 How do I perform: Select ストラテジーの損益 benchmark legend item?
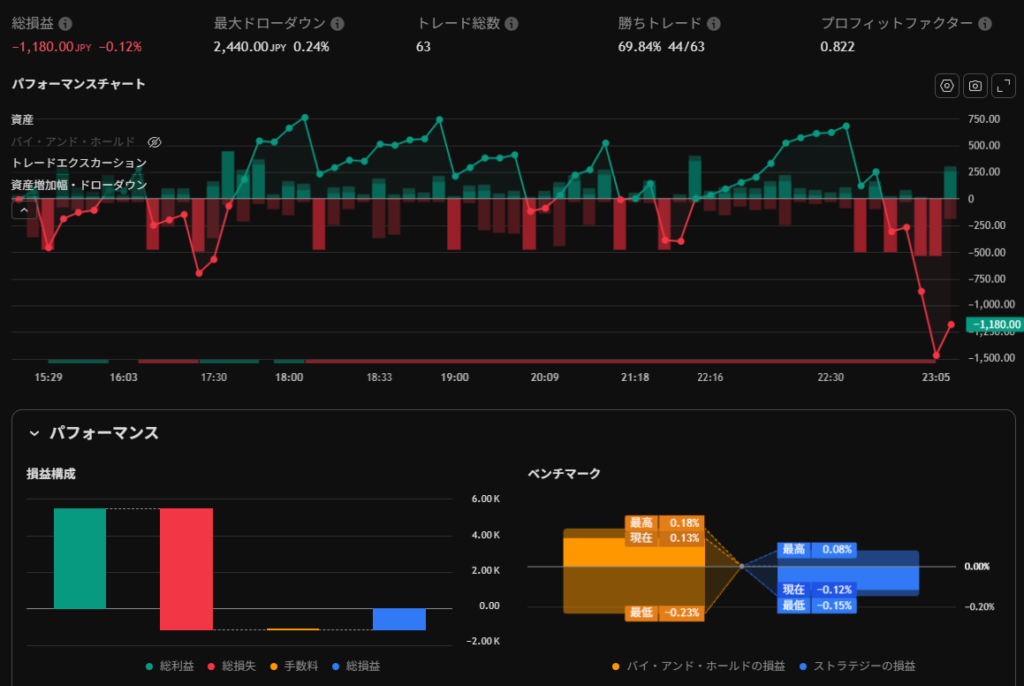click(857, 665)
